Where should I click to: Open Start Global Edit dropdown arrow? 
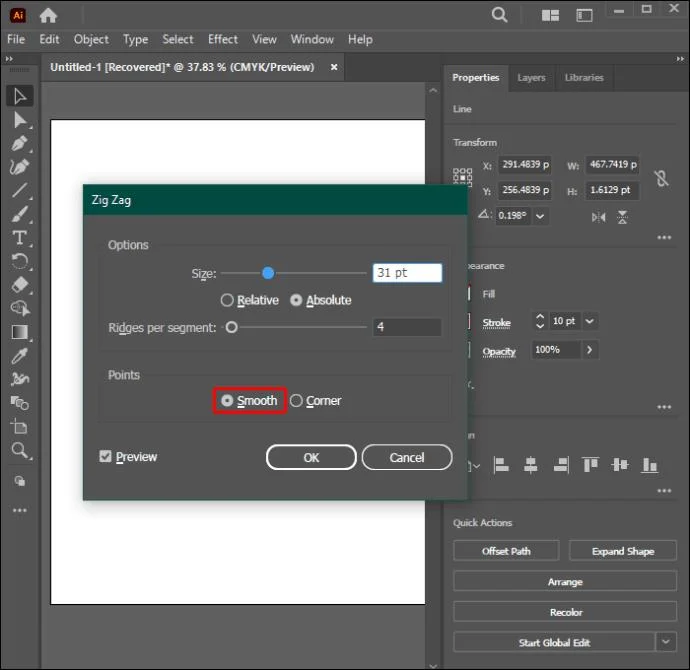click(x=666, y=642)
